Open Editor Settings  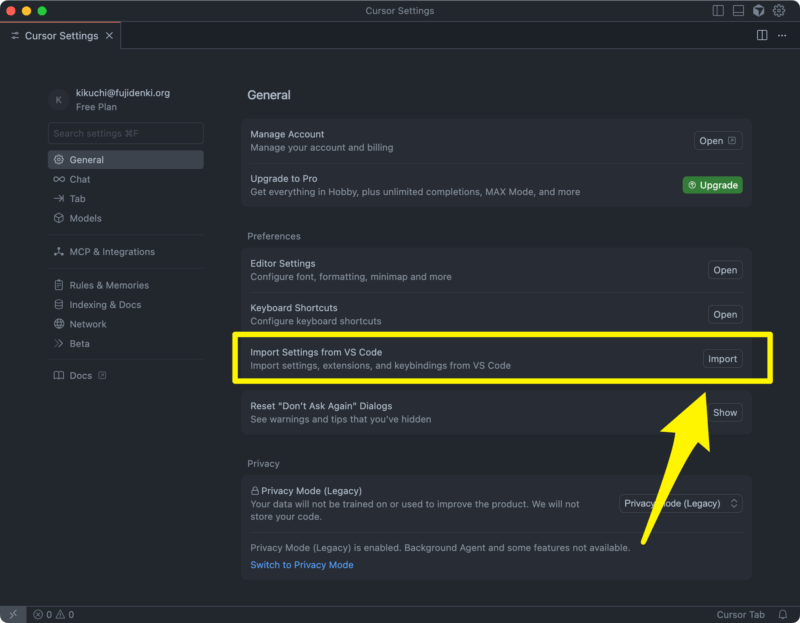(x=725, y=270)
